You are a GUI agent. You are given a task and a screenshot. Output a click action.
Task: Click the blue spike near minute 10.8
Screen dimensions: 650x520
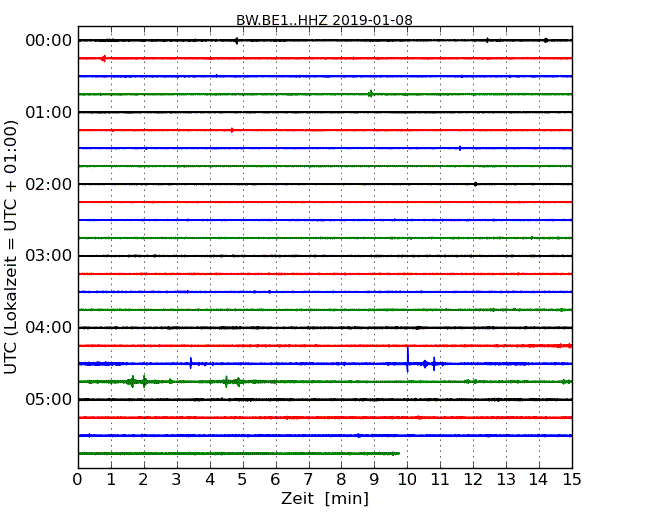[x=434, y=364]
